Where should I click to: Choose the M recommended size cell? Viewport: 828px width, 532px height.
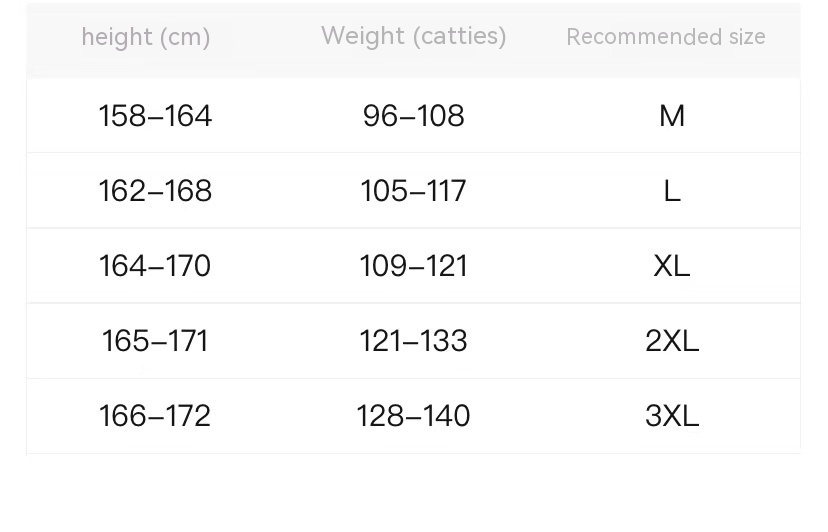(x=672, y=116)
